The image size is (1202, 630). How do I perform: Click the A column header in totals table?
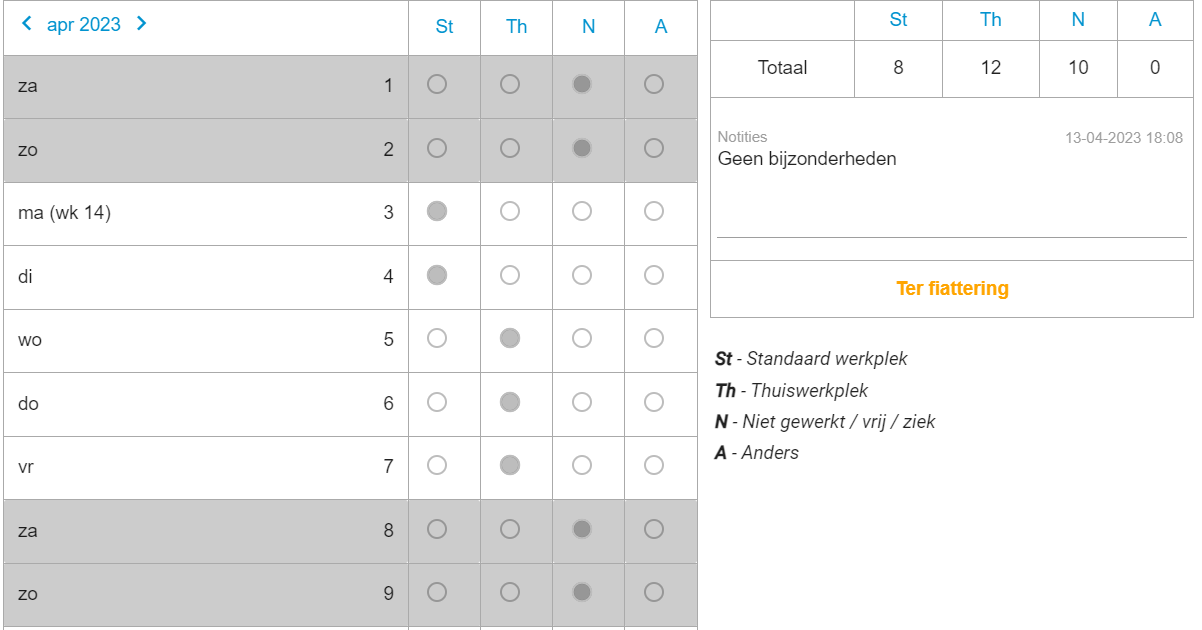point(1155,20)
